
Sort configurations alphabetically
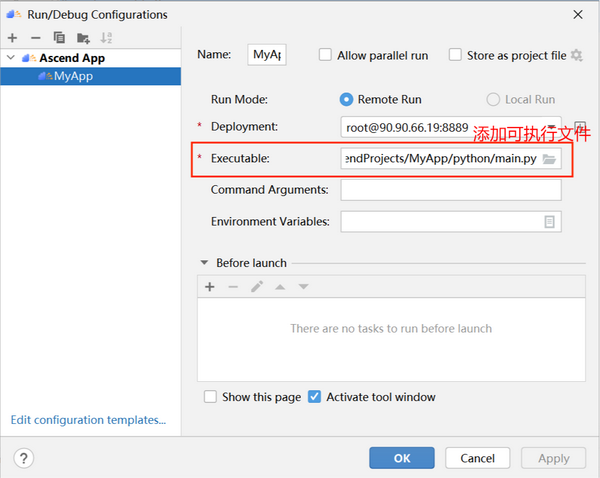(x=107, y=38)
